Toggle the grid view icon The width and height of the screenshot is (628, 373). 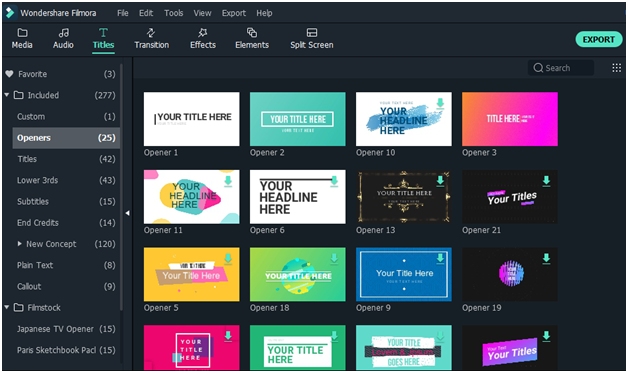click(x=616, y=68)
